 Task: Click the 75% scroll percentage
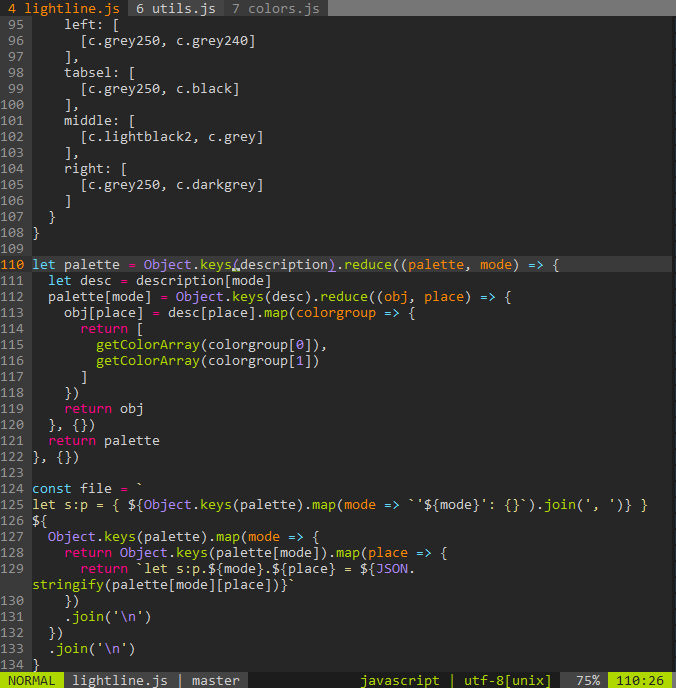pyautogui.click(x=587, y=680)
